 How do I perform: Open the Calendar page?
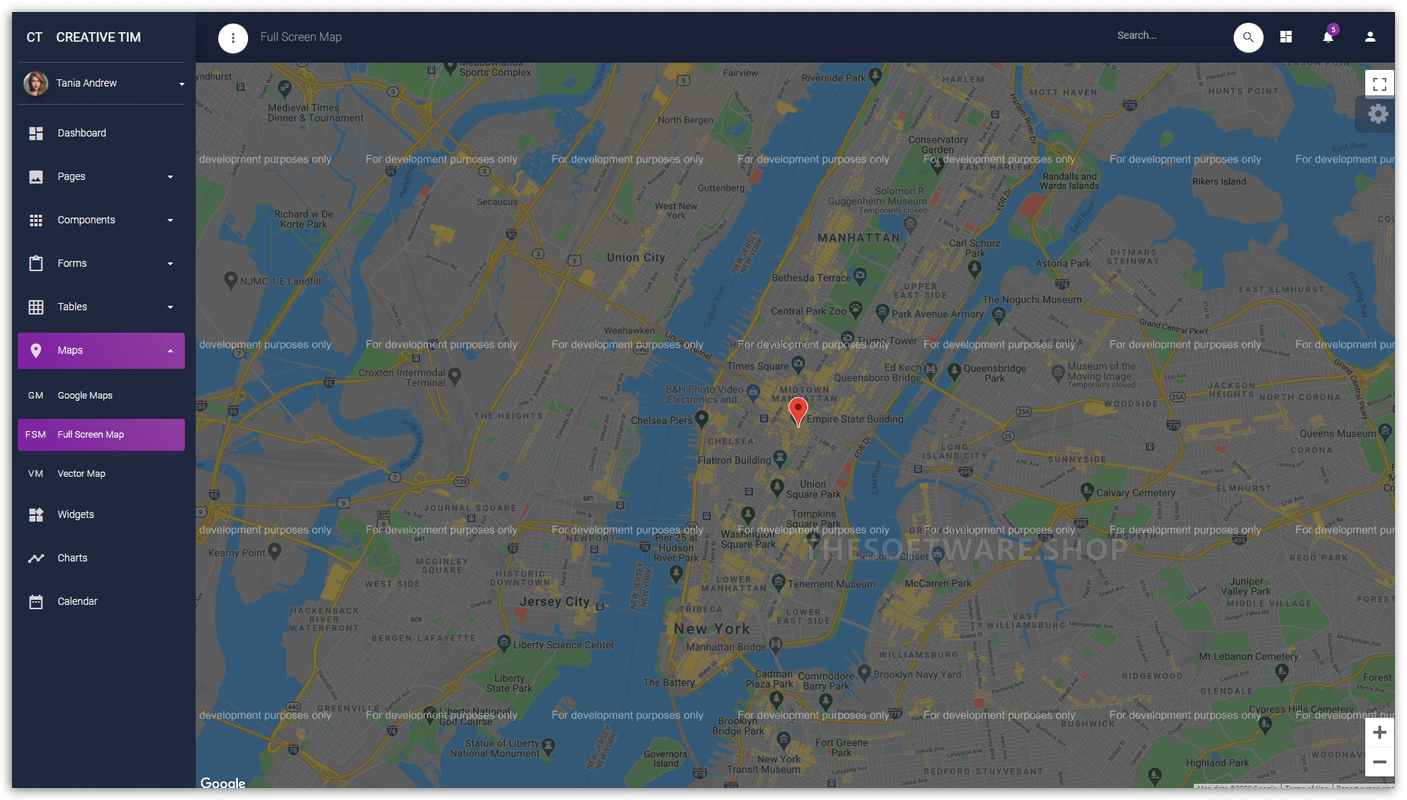click(77, 602)
